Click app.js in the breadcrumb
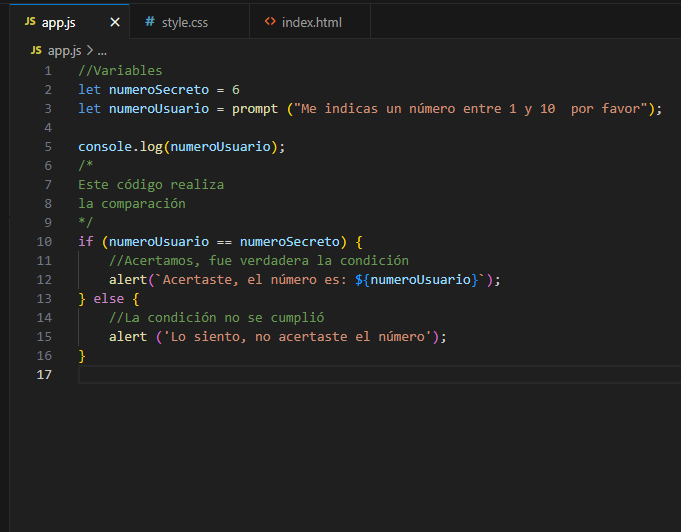Image resolution: width=681 pixels, height=532 pixels. [64, 51]
